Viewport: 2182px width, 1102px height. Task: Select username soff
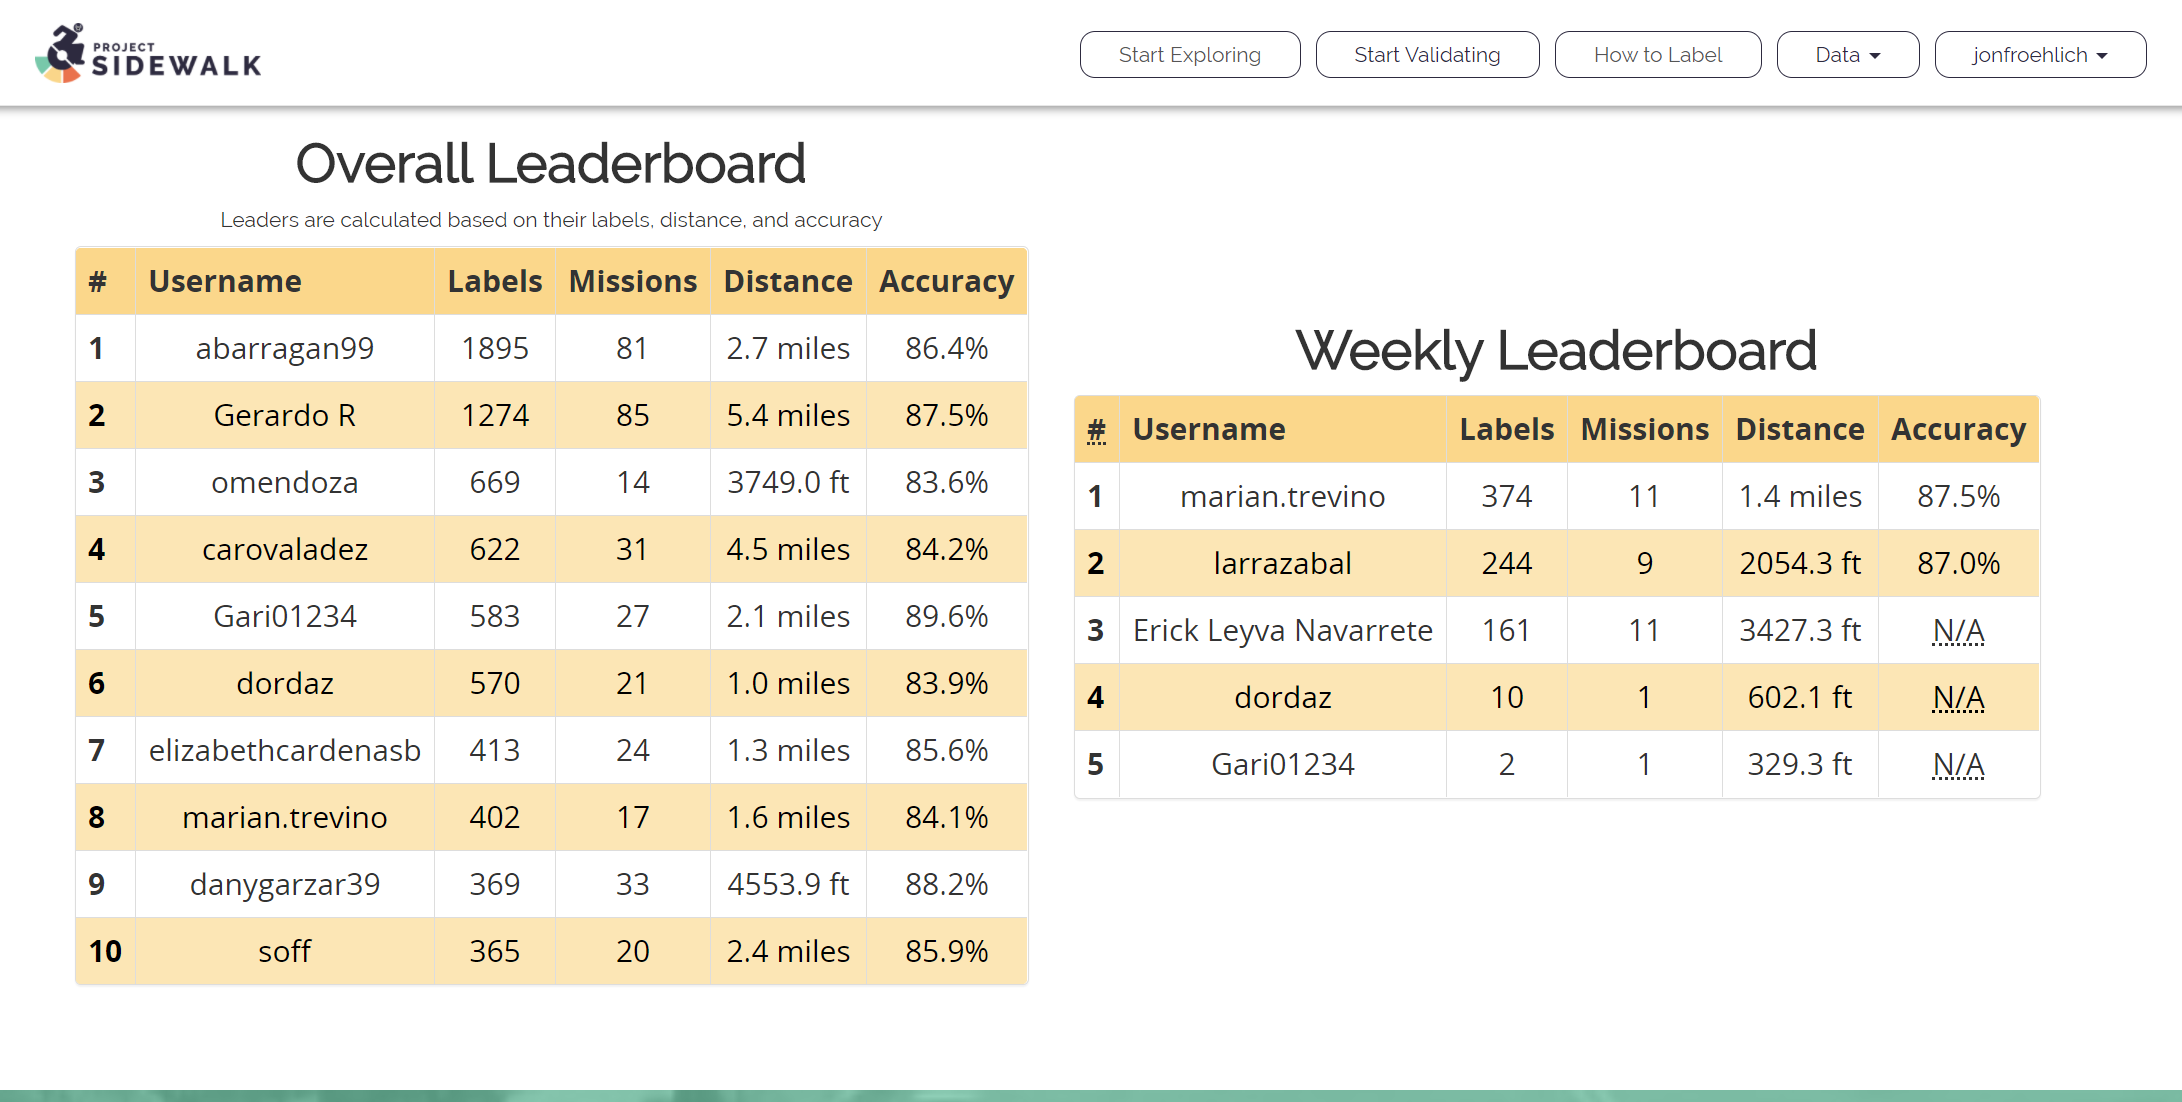point(285,952)
